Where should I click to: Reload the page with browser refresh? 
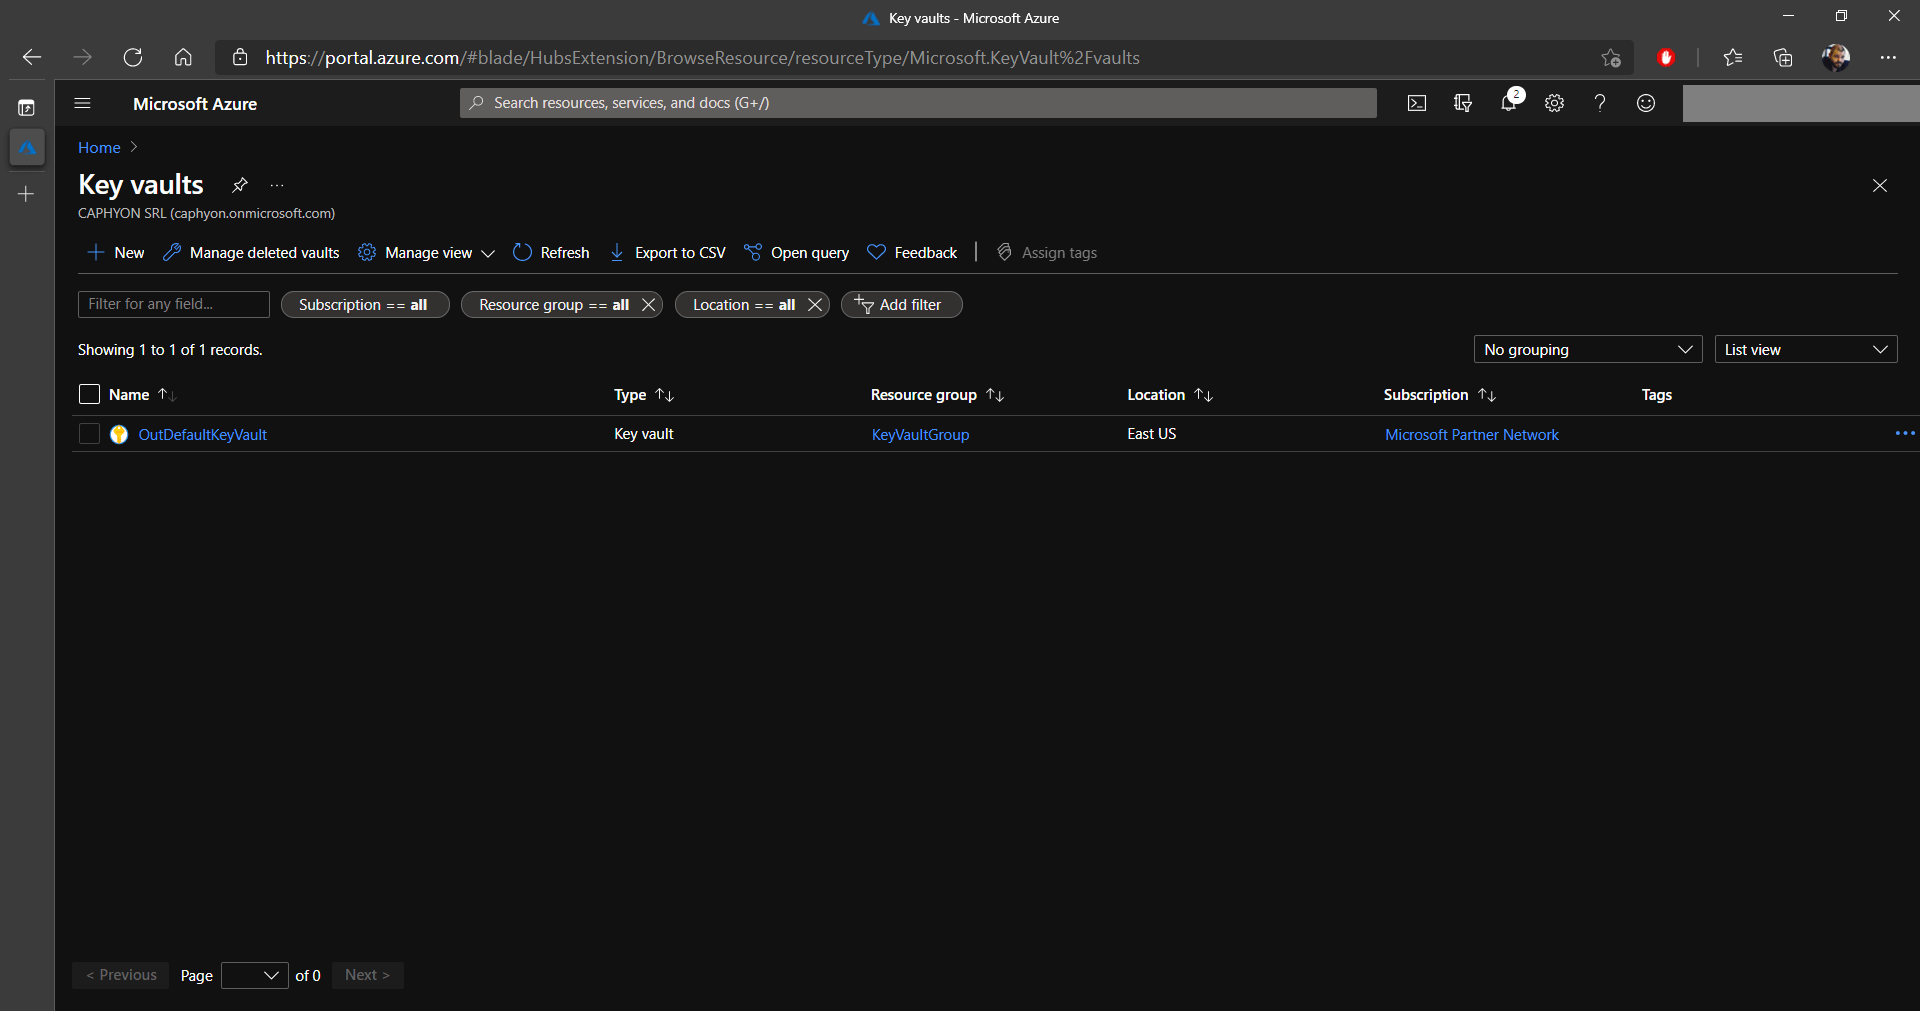click(x=133, y=58)
